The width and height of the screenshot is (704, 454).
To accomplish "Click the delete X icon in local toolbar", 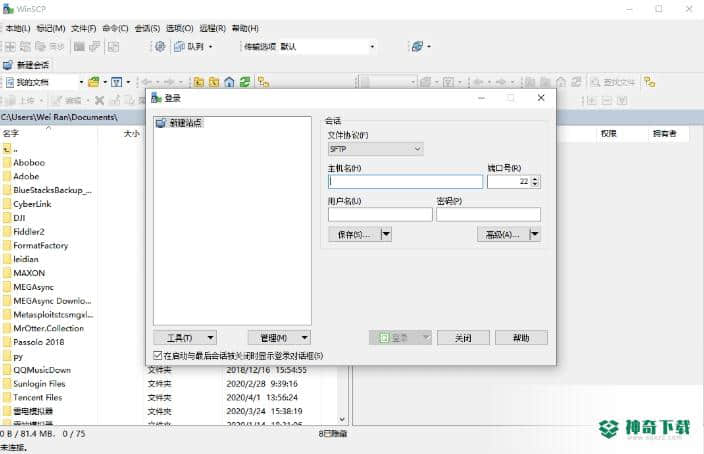I will pyautogui.click(x=100, y=100).
